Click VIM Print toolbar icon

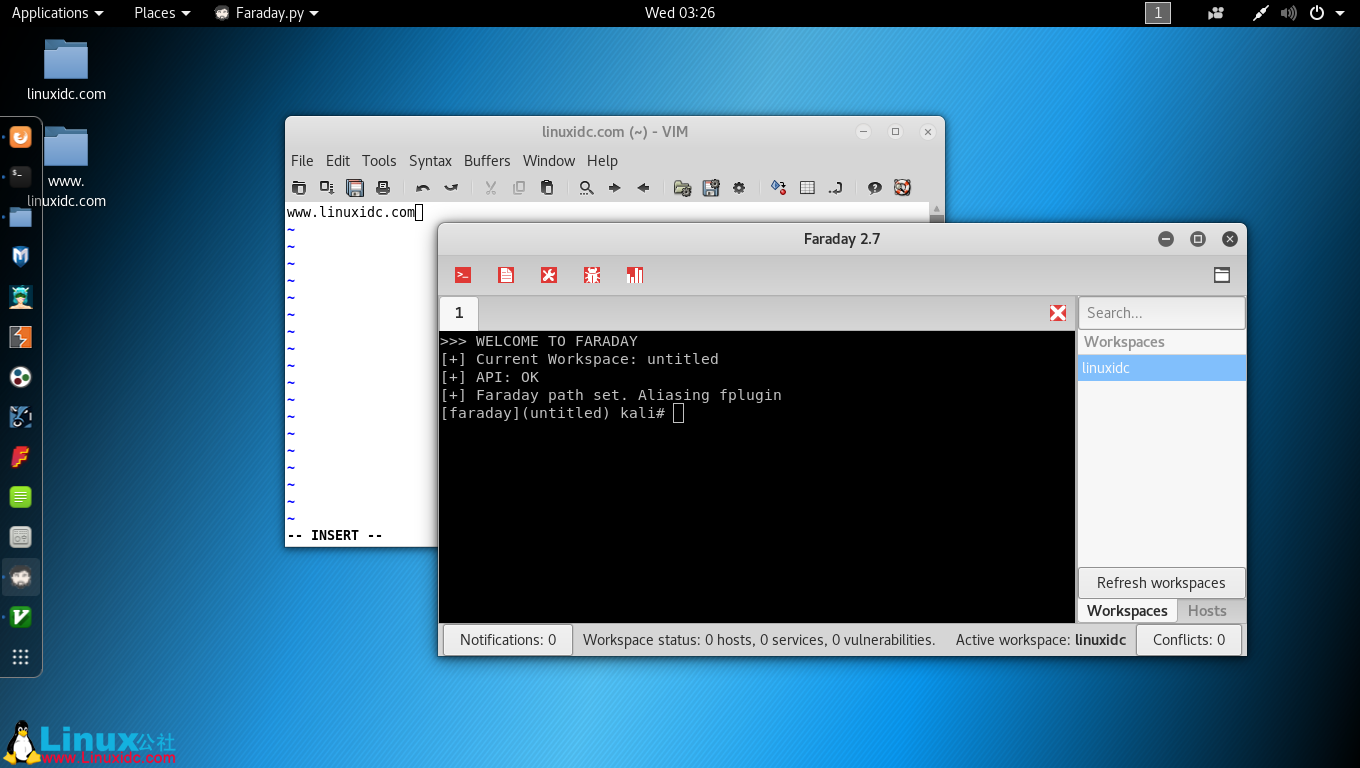383,187
